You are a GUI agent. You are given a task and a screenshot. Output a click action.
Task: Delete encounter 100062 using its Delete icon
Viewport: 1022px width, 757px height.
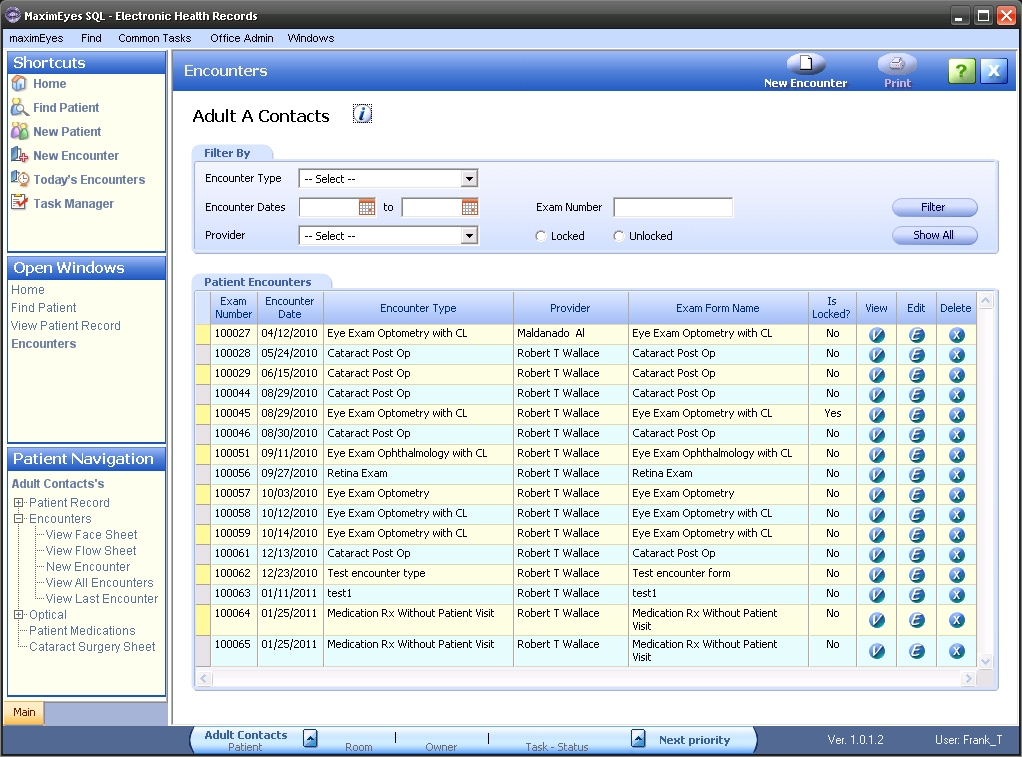tap(956, 575)
